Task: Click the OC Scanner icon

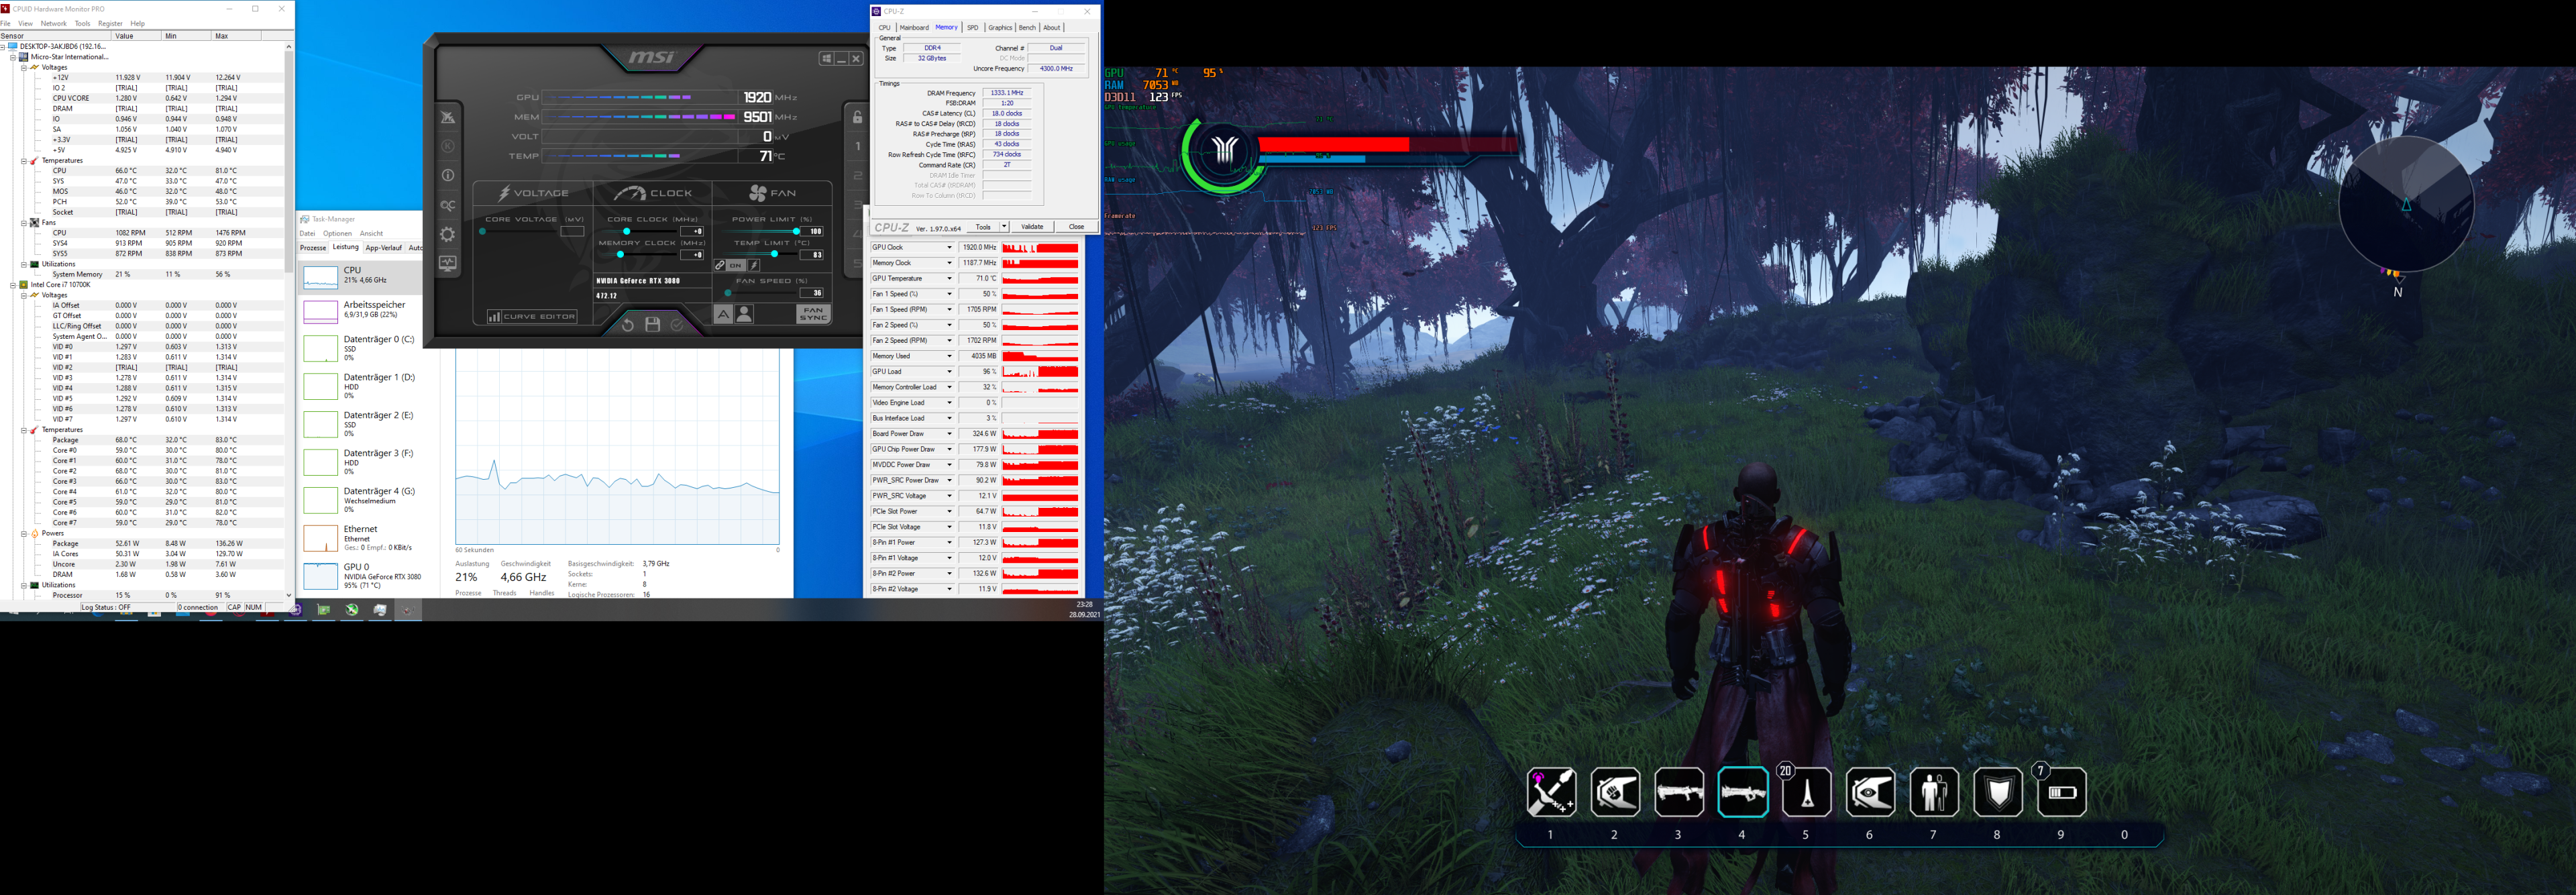Action: click(448, 205)
